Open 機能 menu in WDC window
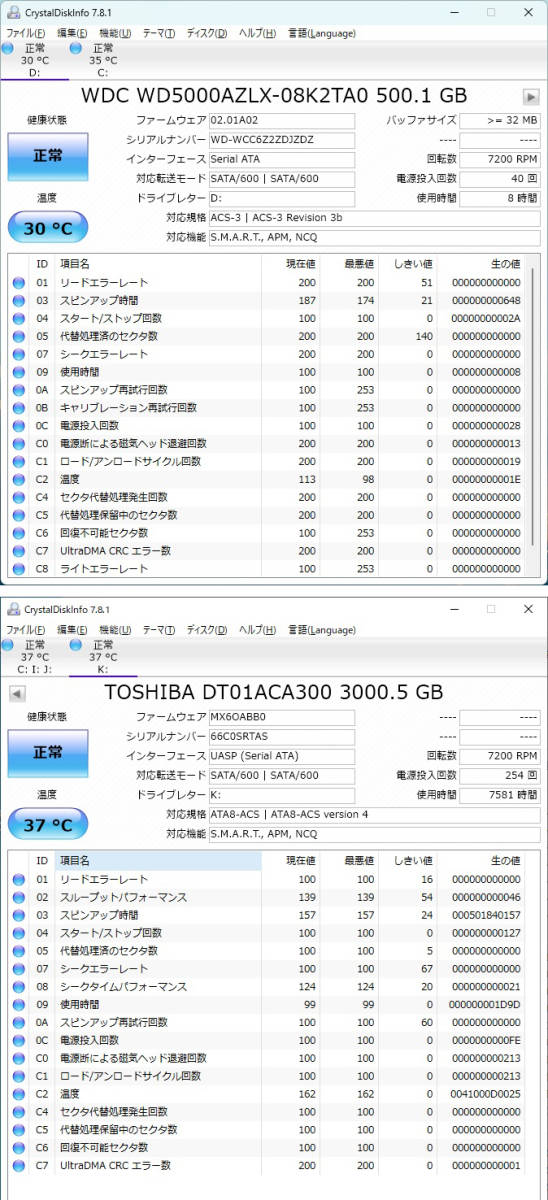This screenshot has height=1200, width=548. coord(115,33)
